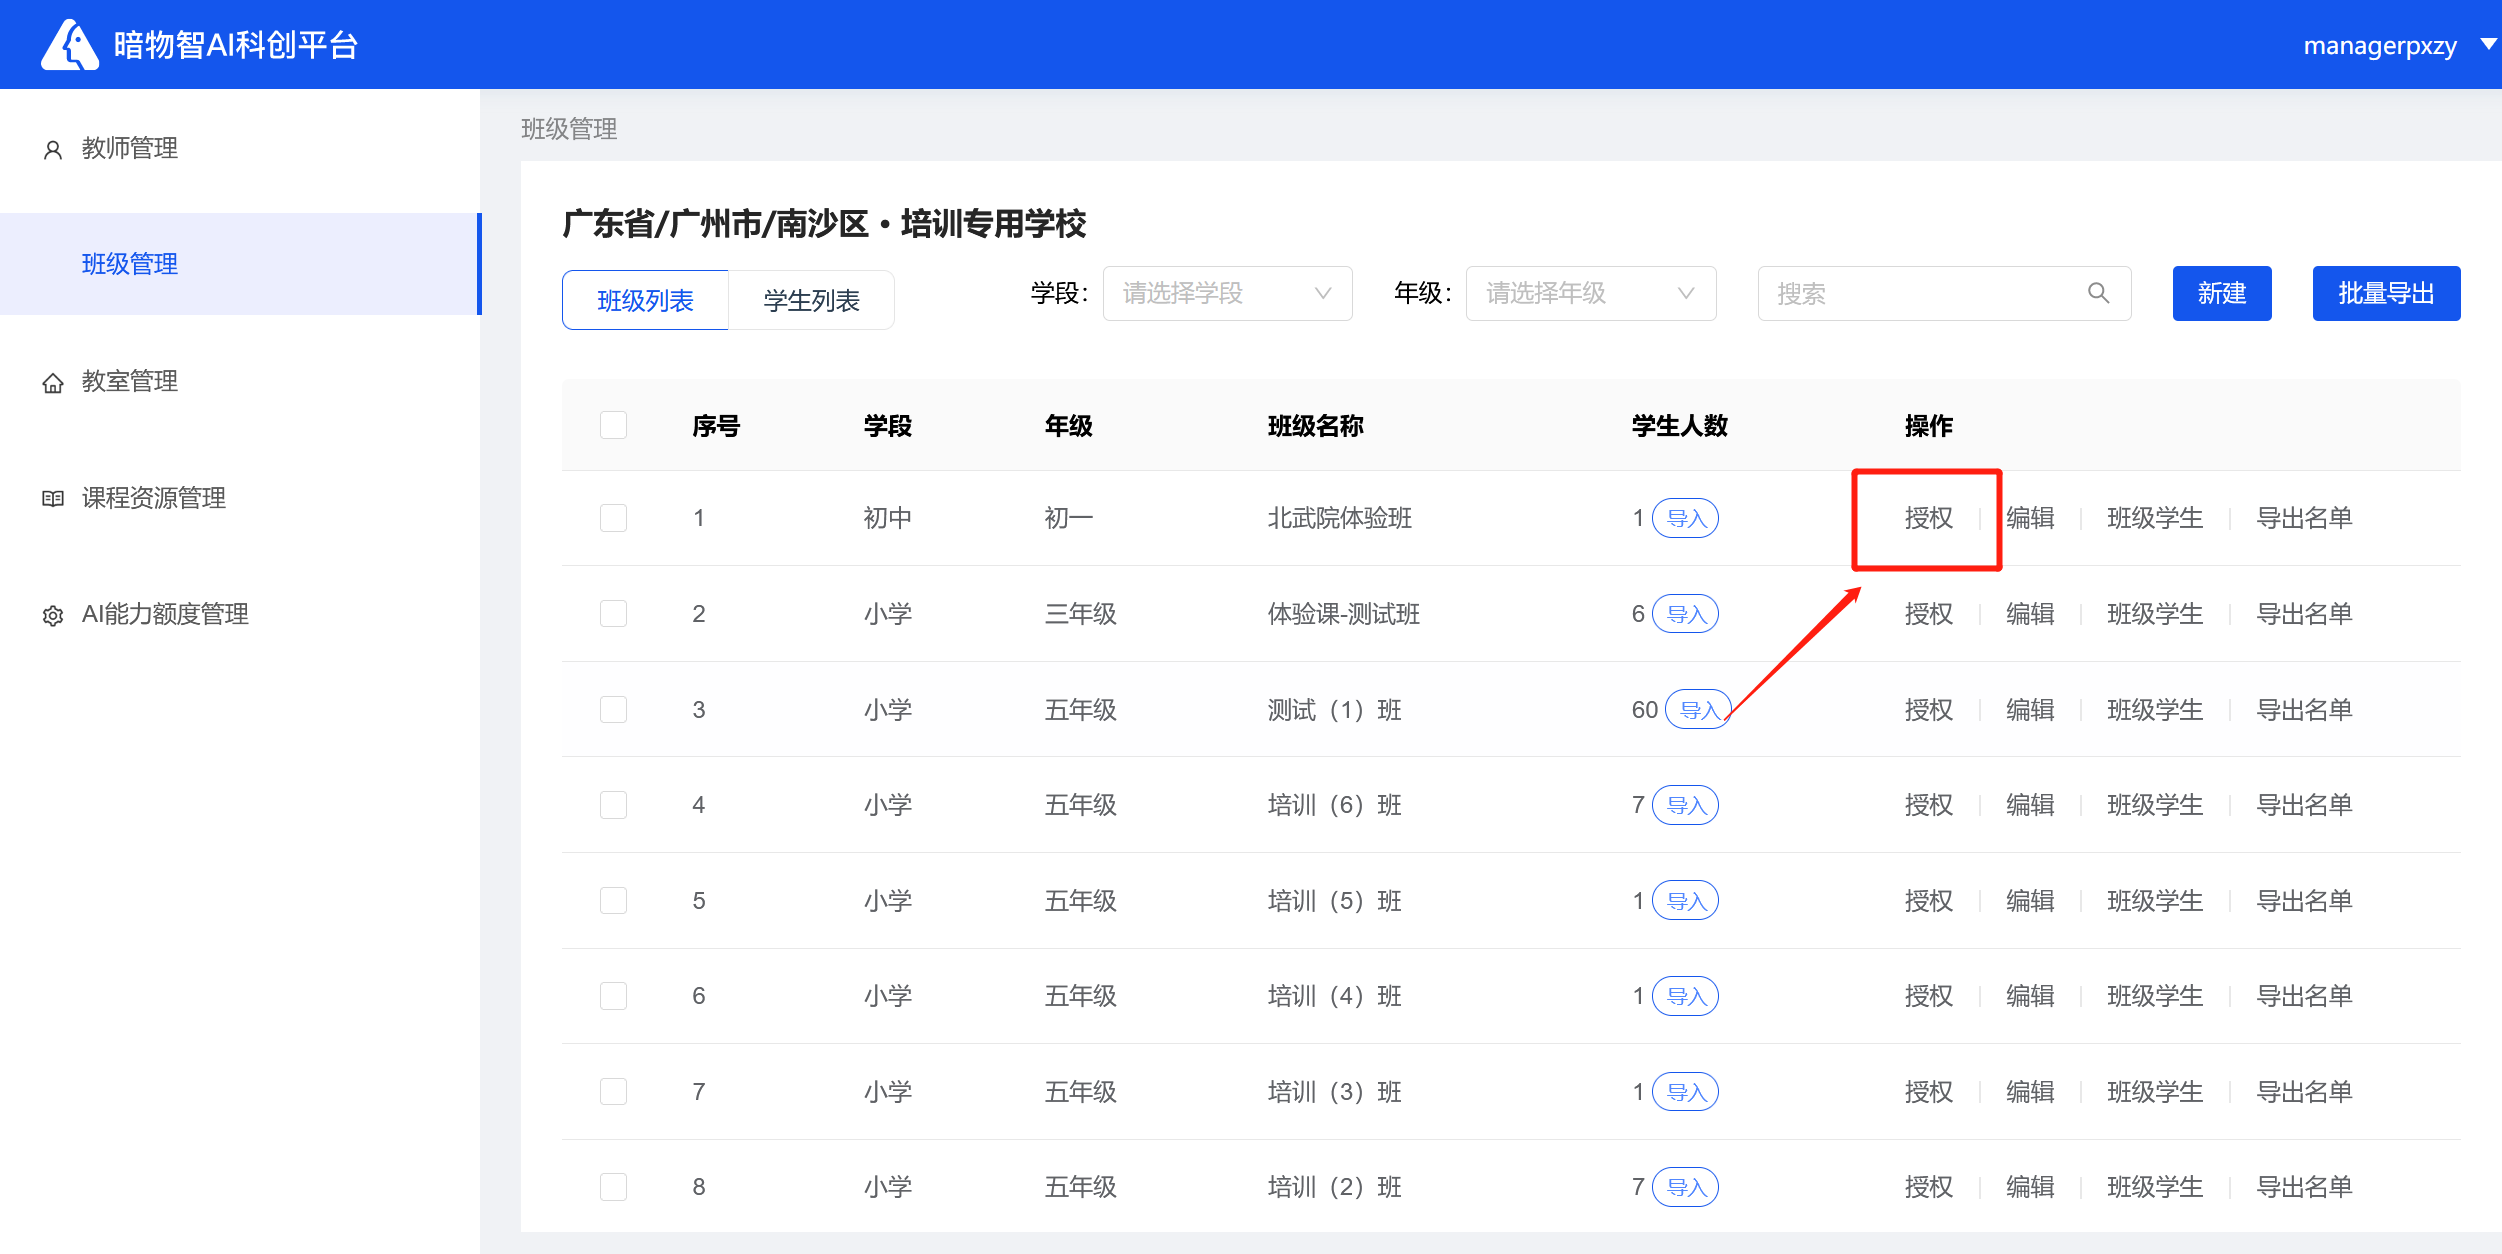Click the 新建 button
Screen dimensions: 2502x1254
pyautogui.click(x=2221, y=293)
